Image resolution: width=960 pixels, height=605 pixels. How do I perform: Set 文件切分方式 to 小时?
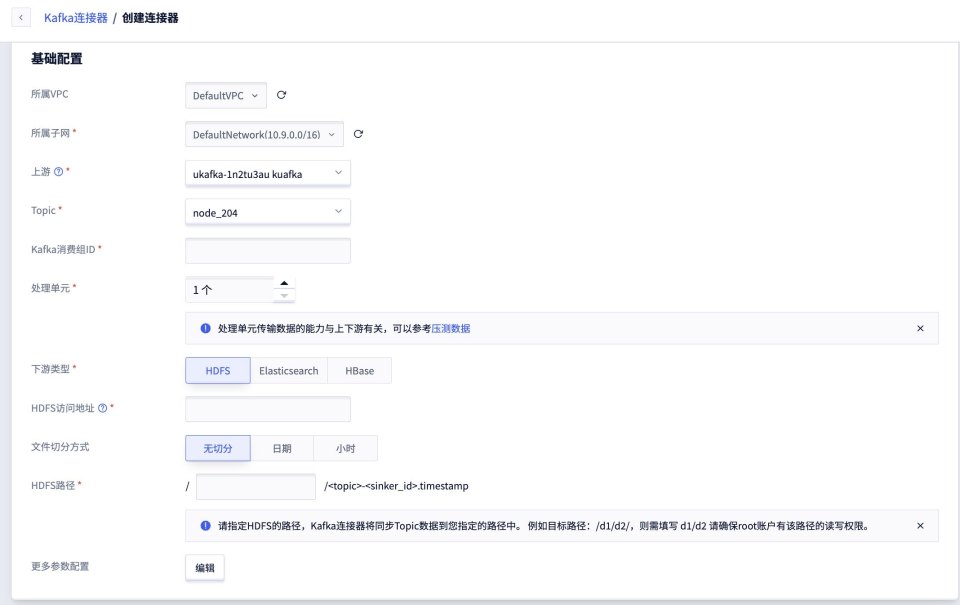345,448
